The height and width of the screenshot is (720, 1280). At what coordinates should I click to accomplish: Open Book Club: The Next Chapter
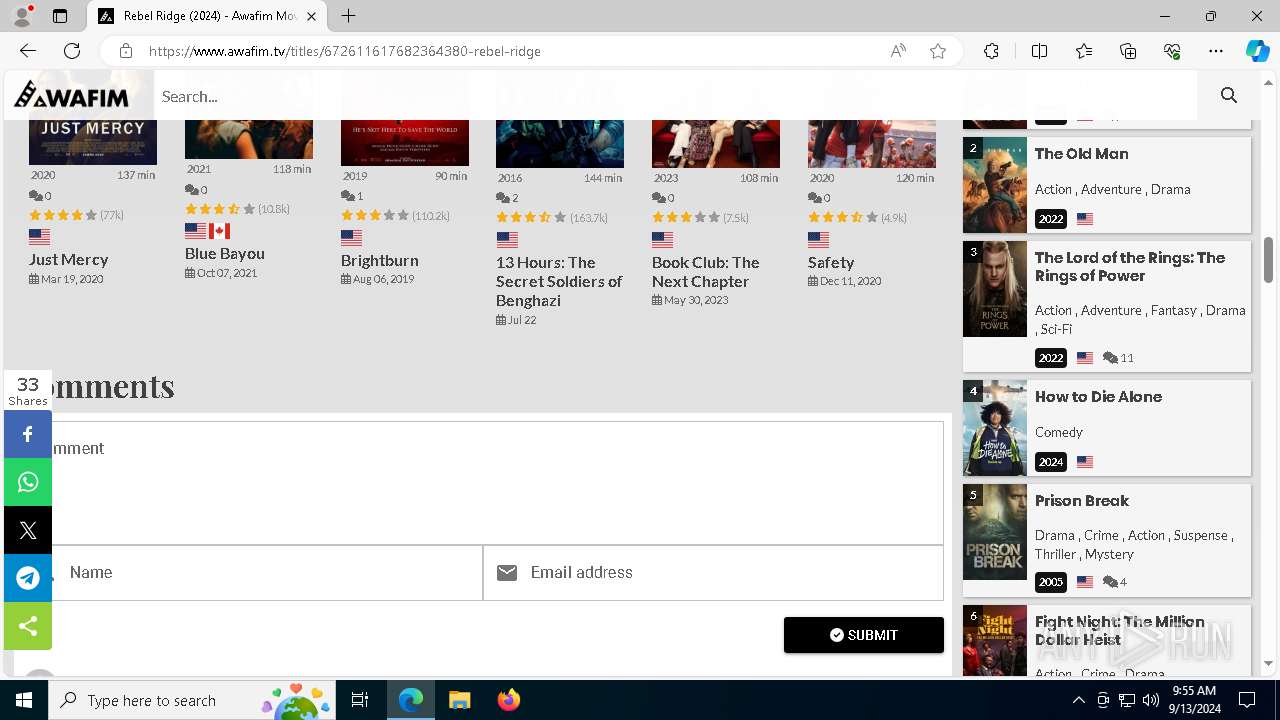706,272
